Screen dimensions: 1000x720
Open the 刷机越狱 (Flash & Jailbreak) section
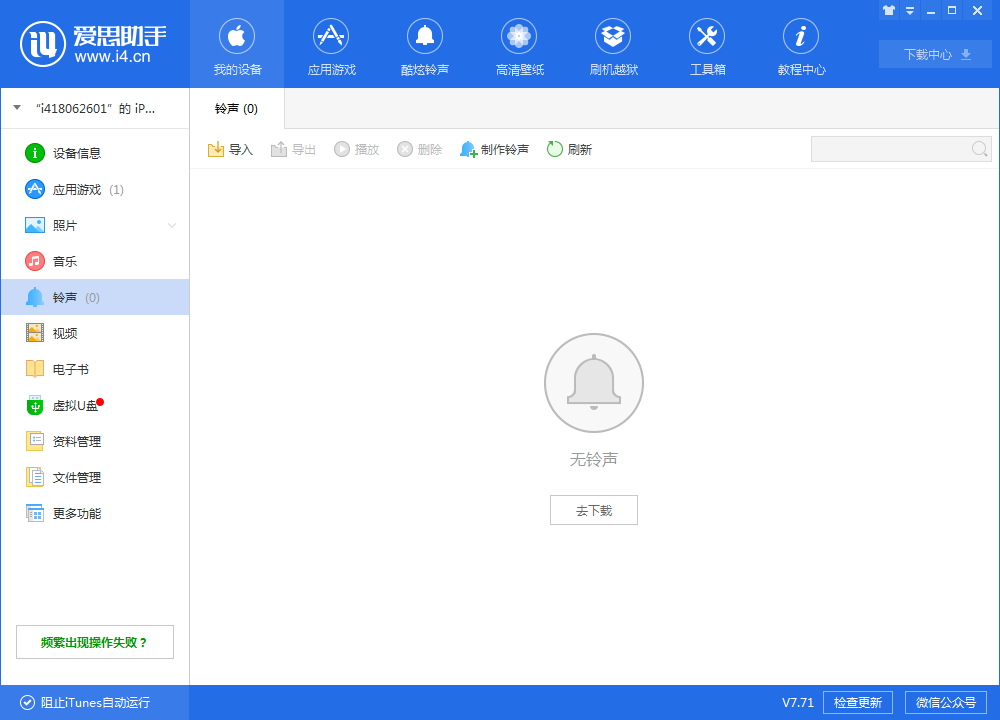(x=613, y=45)
